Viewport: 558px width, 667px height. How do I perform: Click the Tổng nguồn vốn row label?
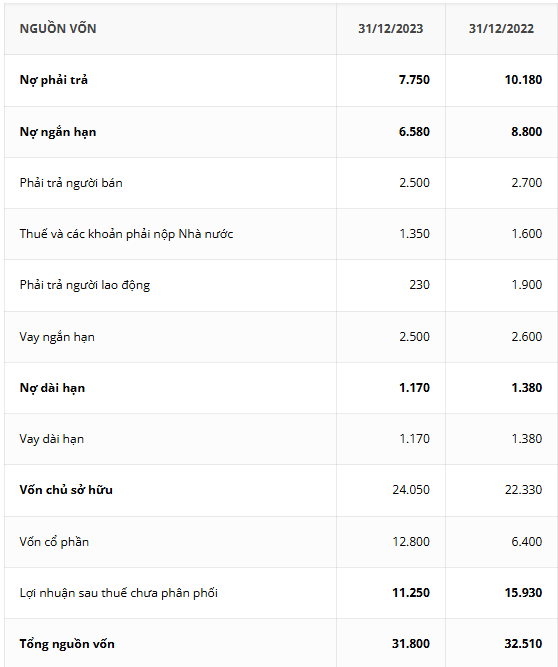tap(67, 644)
